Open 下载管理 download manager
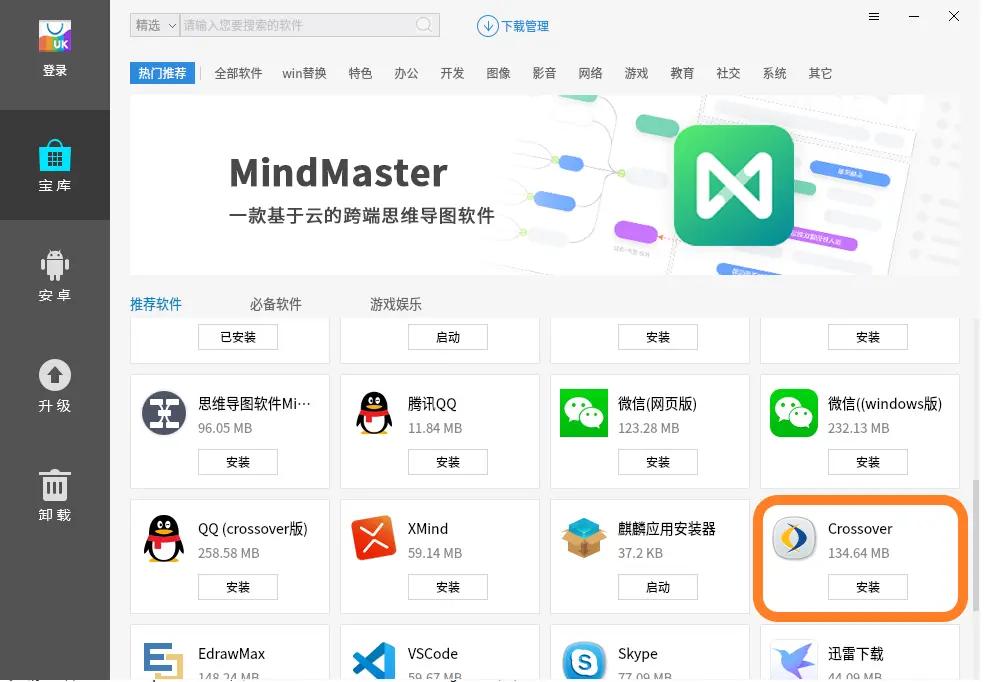This screenshot has height=682, width=984. coord(513,26)
